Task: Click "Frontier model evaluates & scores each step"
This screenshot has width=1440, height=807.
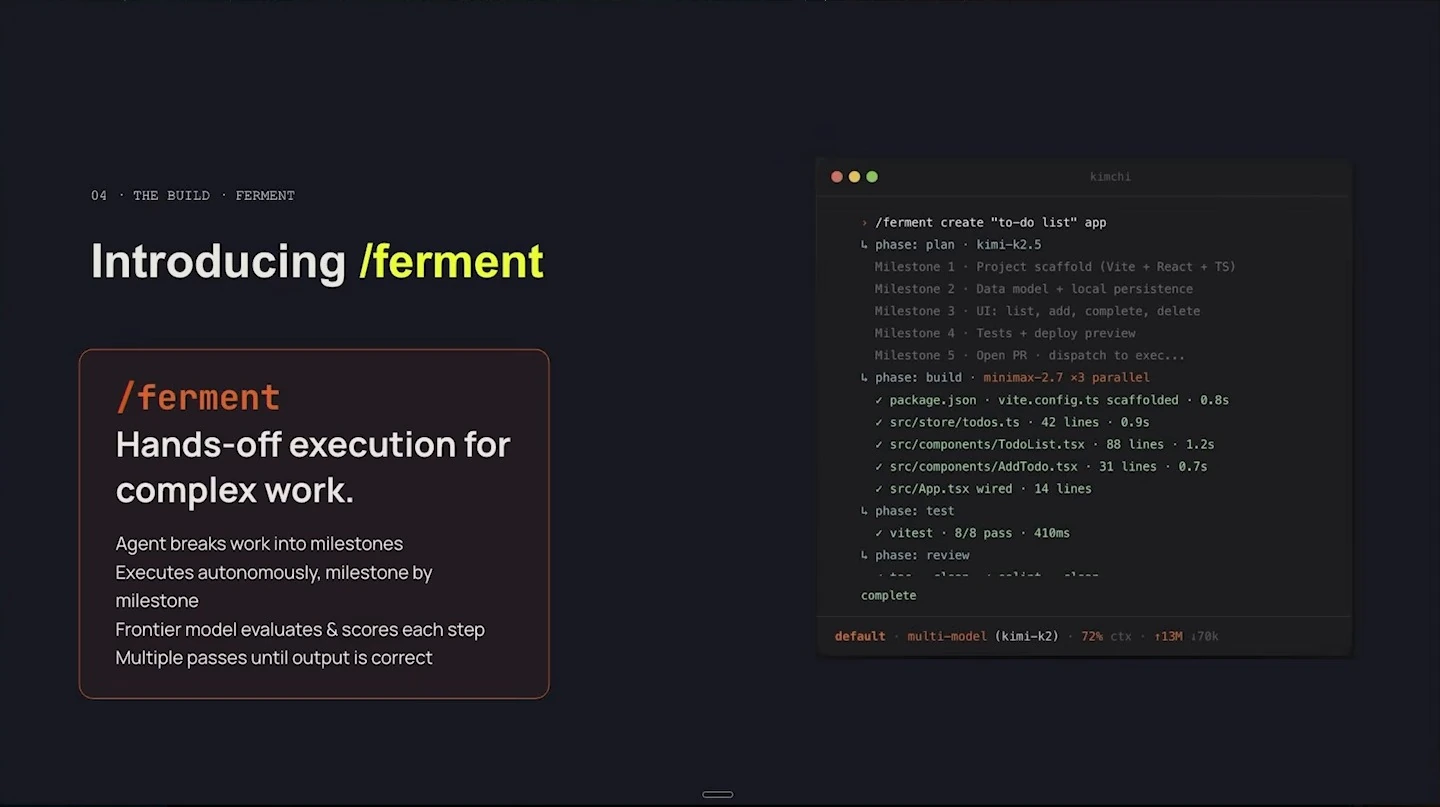Action: 300,630
